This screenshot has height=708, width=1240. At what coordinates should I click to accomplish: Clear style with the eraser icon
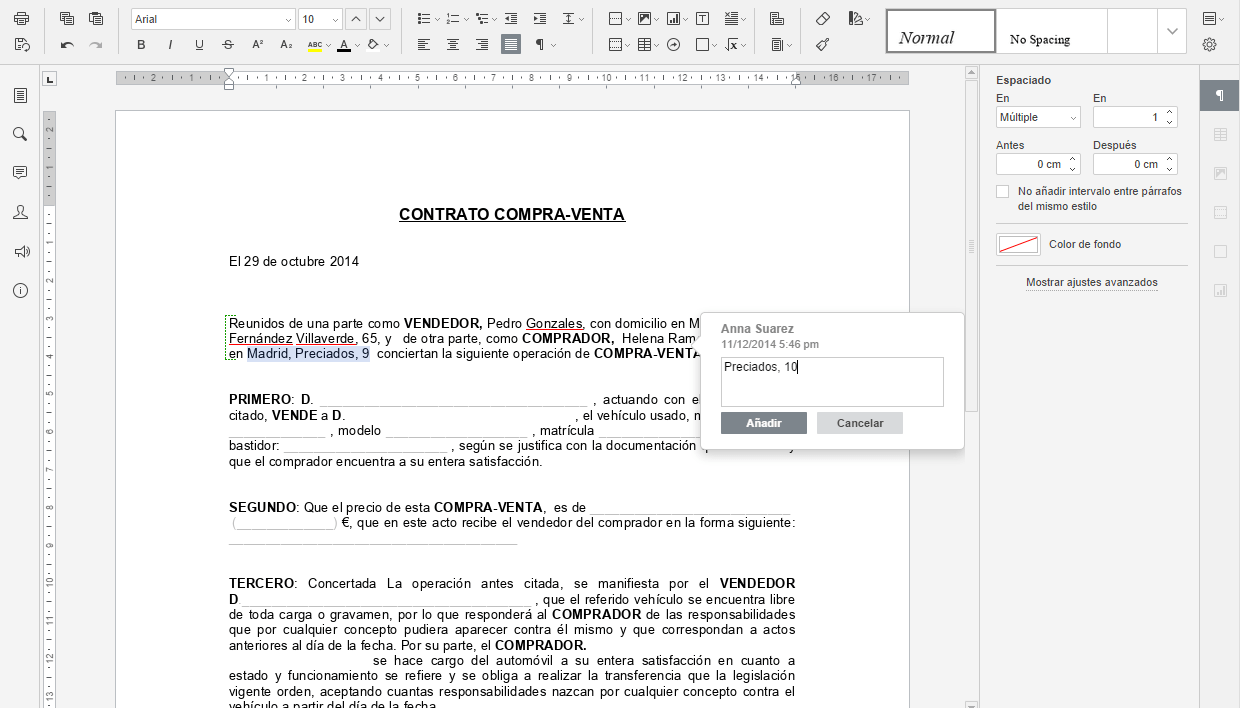823,19
